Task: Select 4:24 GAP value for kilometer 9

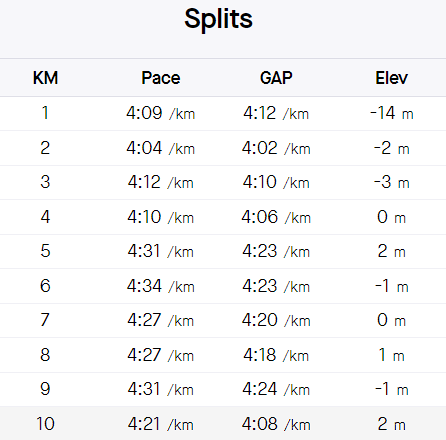Action: (276, 389)
